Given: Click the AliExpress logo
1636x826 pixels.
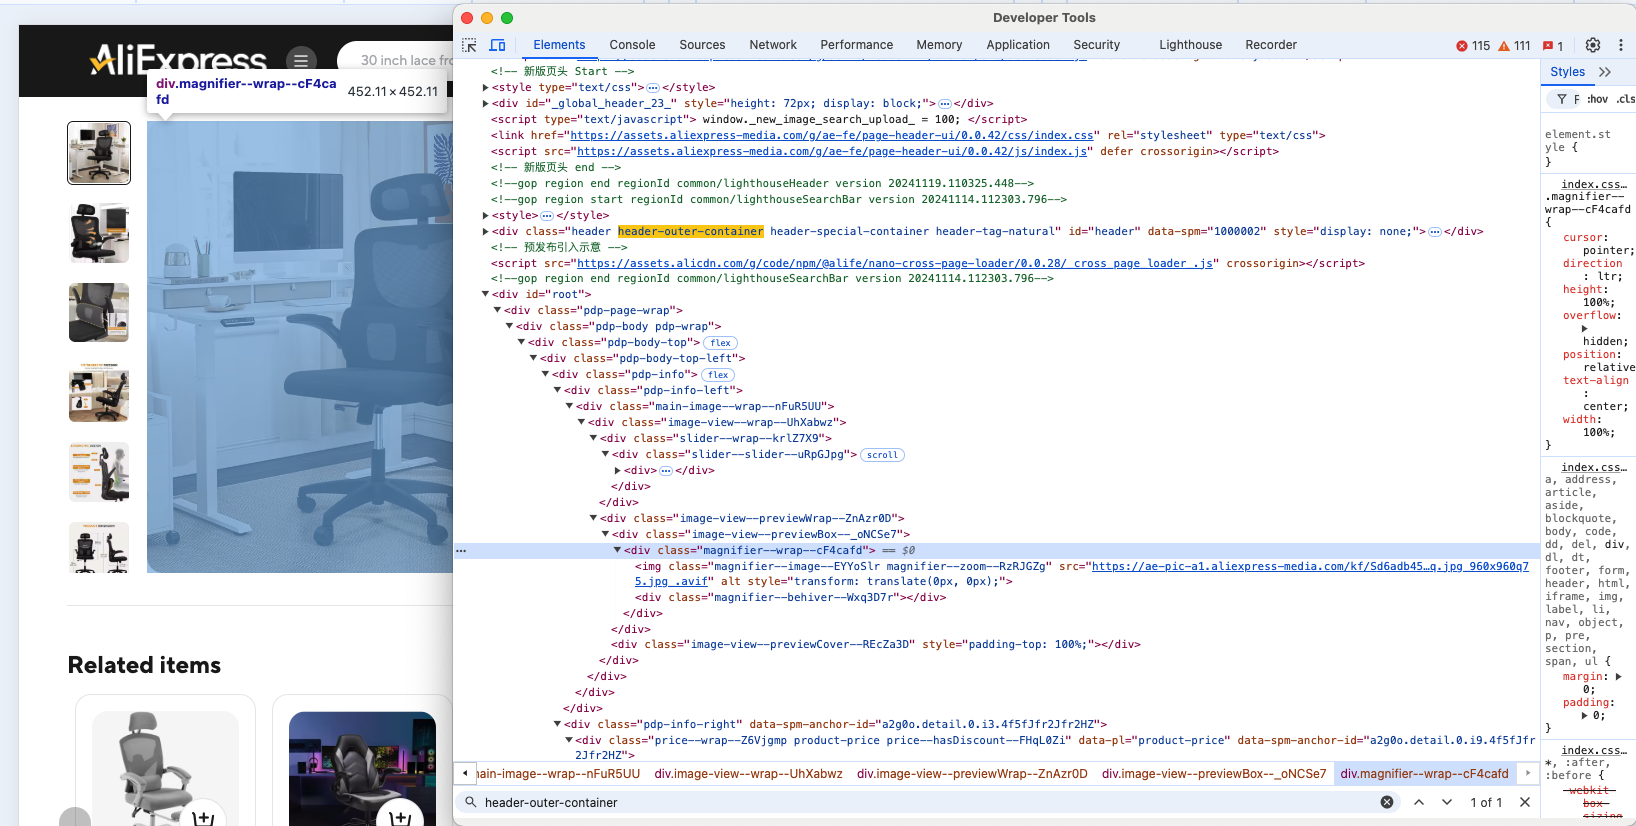Looking at the screenshot, I should [179, 60].
